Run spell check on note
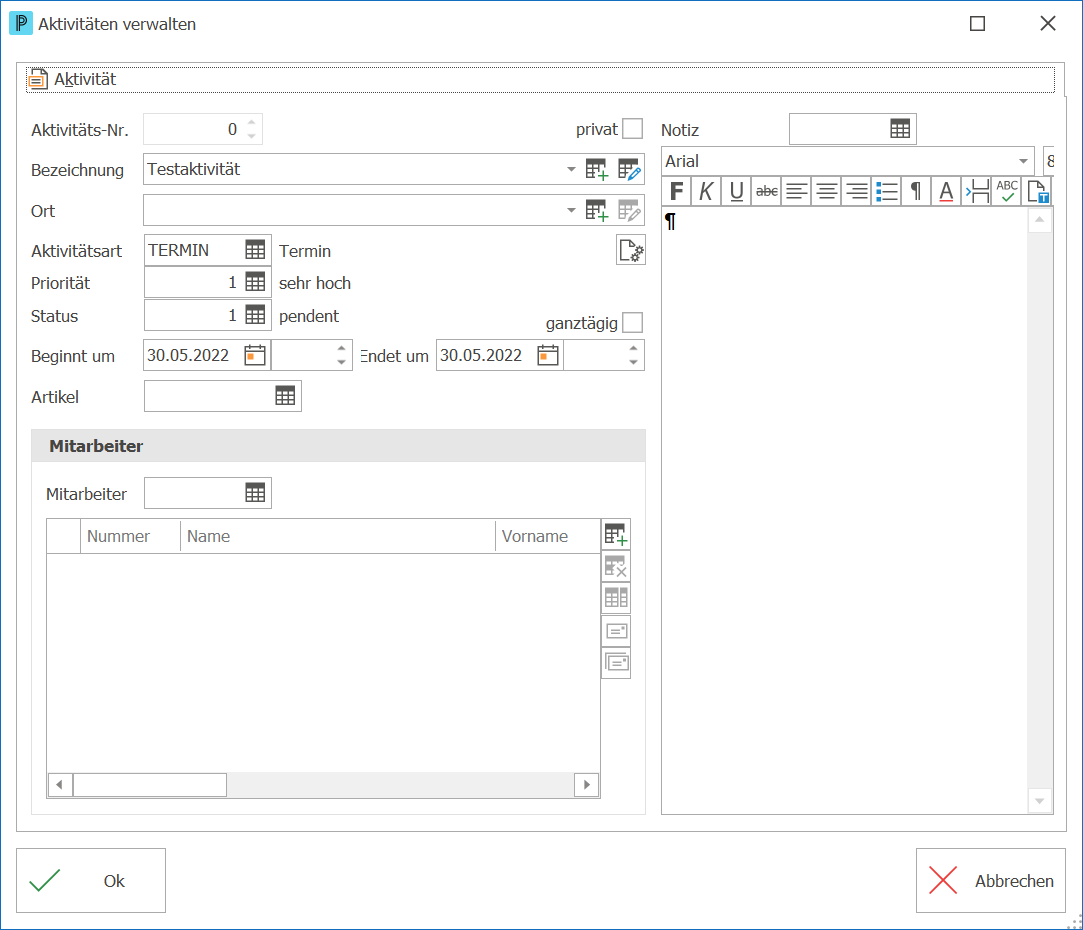The width and height of the screenshot is (1083, 930). pyautogui.click(x=1007, y=191)
